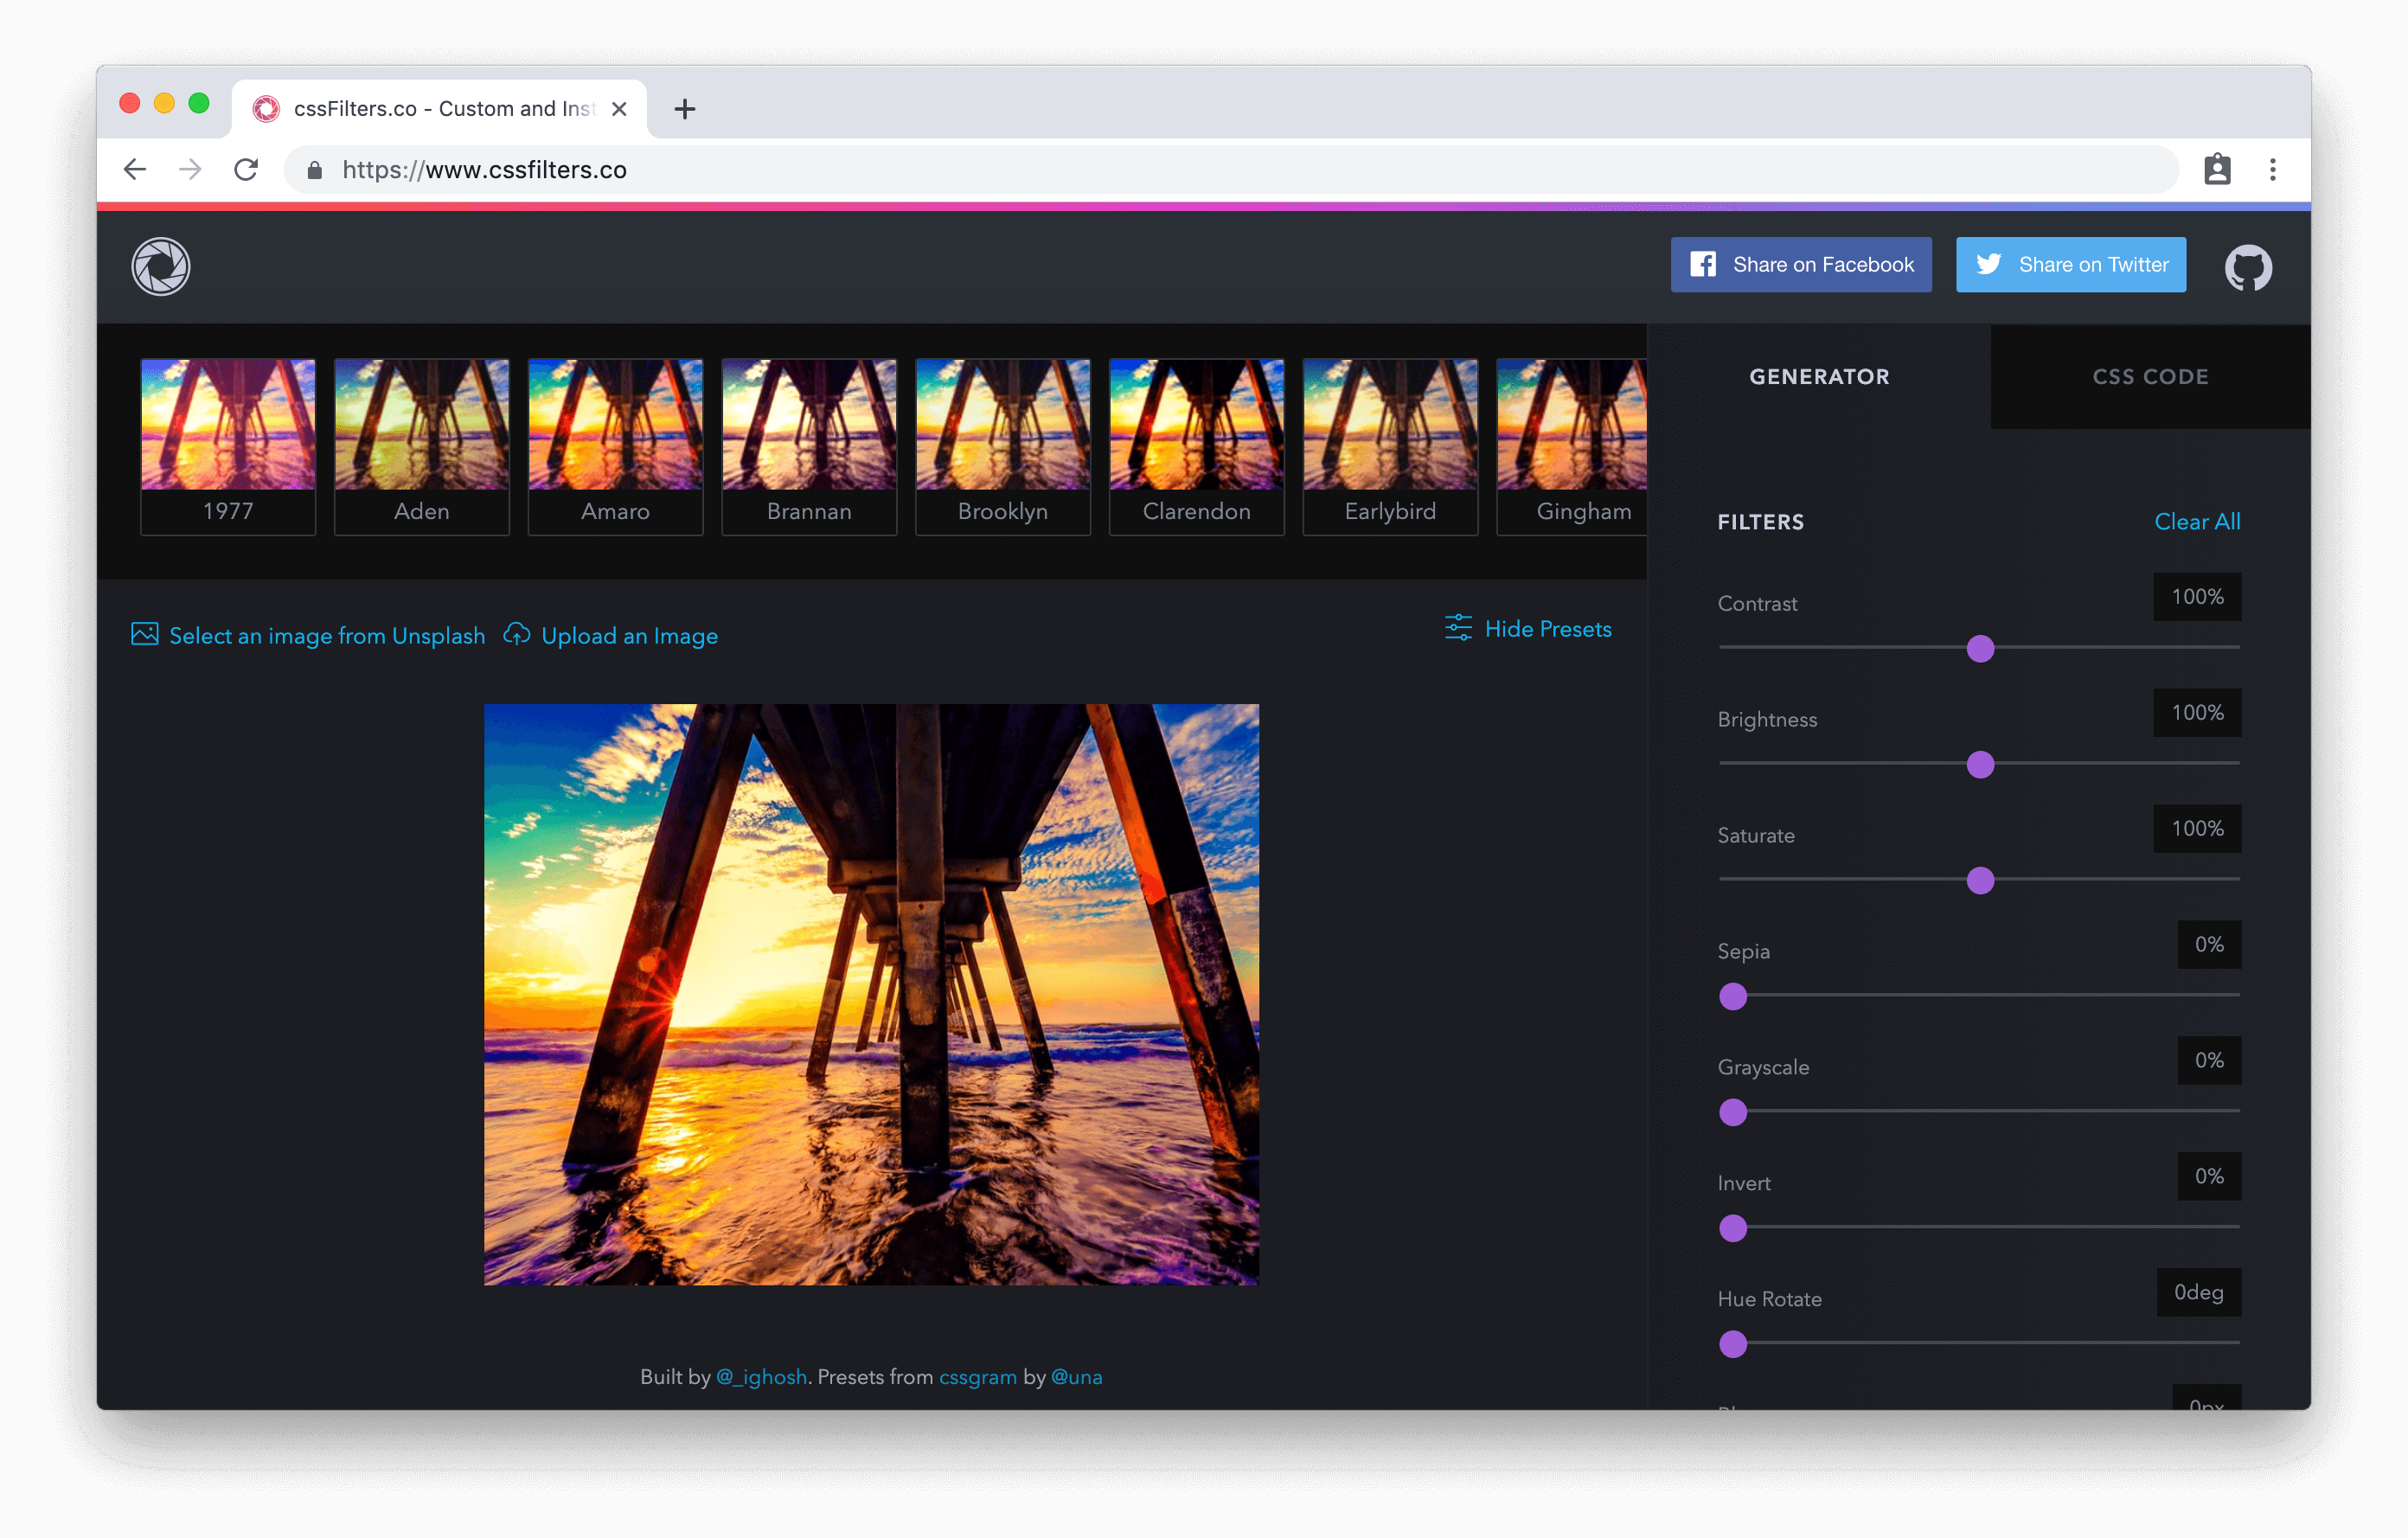Screen dimensions: 2408x1538
Task: Click the browser profile icon
Action: [2216, 170]
